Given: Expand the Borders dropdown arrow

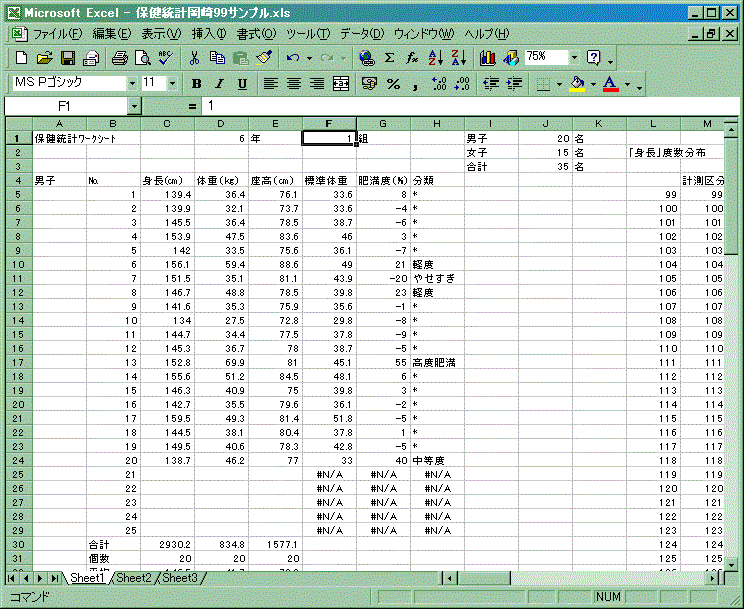Looking at the screenshot, I should point(559,84).
